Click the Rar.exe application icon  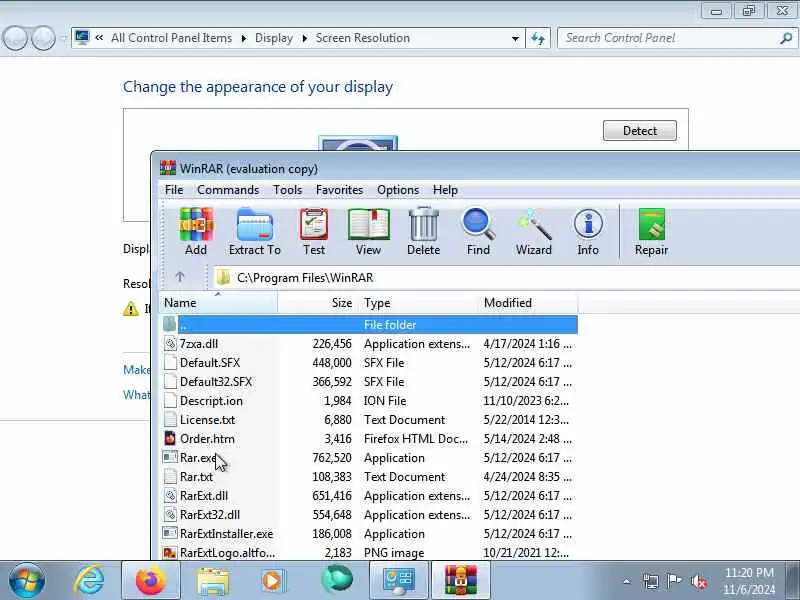pyautogui.click(x=170, y=458)
